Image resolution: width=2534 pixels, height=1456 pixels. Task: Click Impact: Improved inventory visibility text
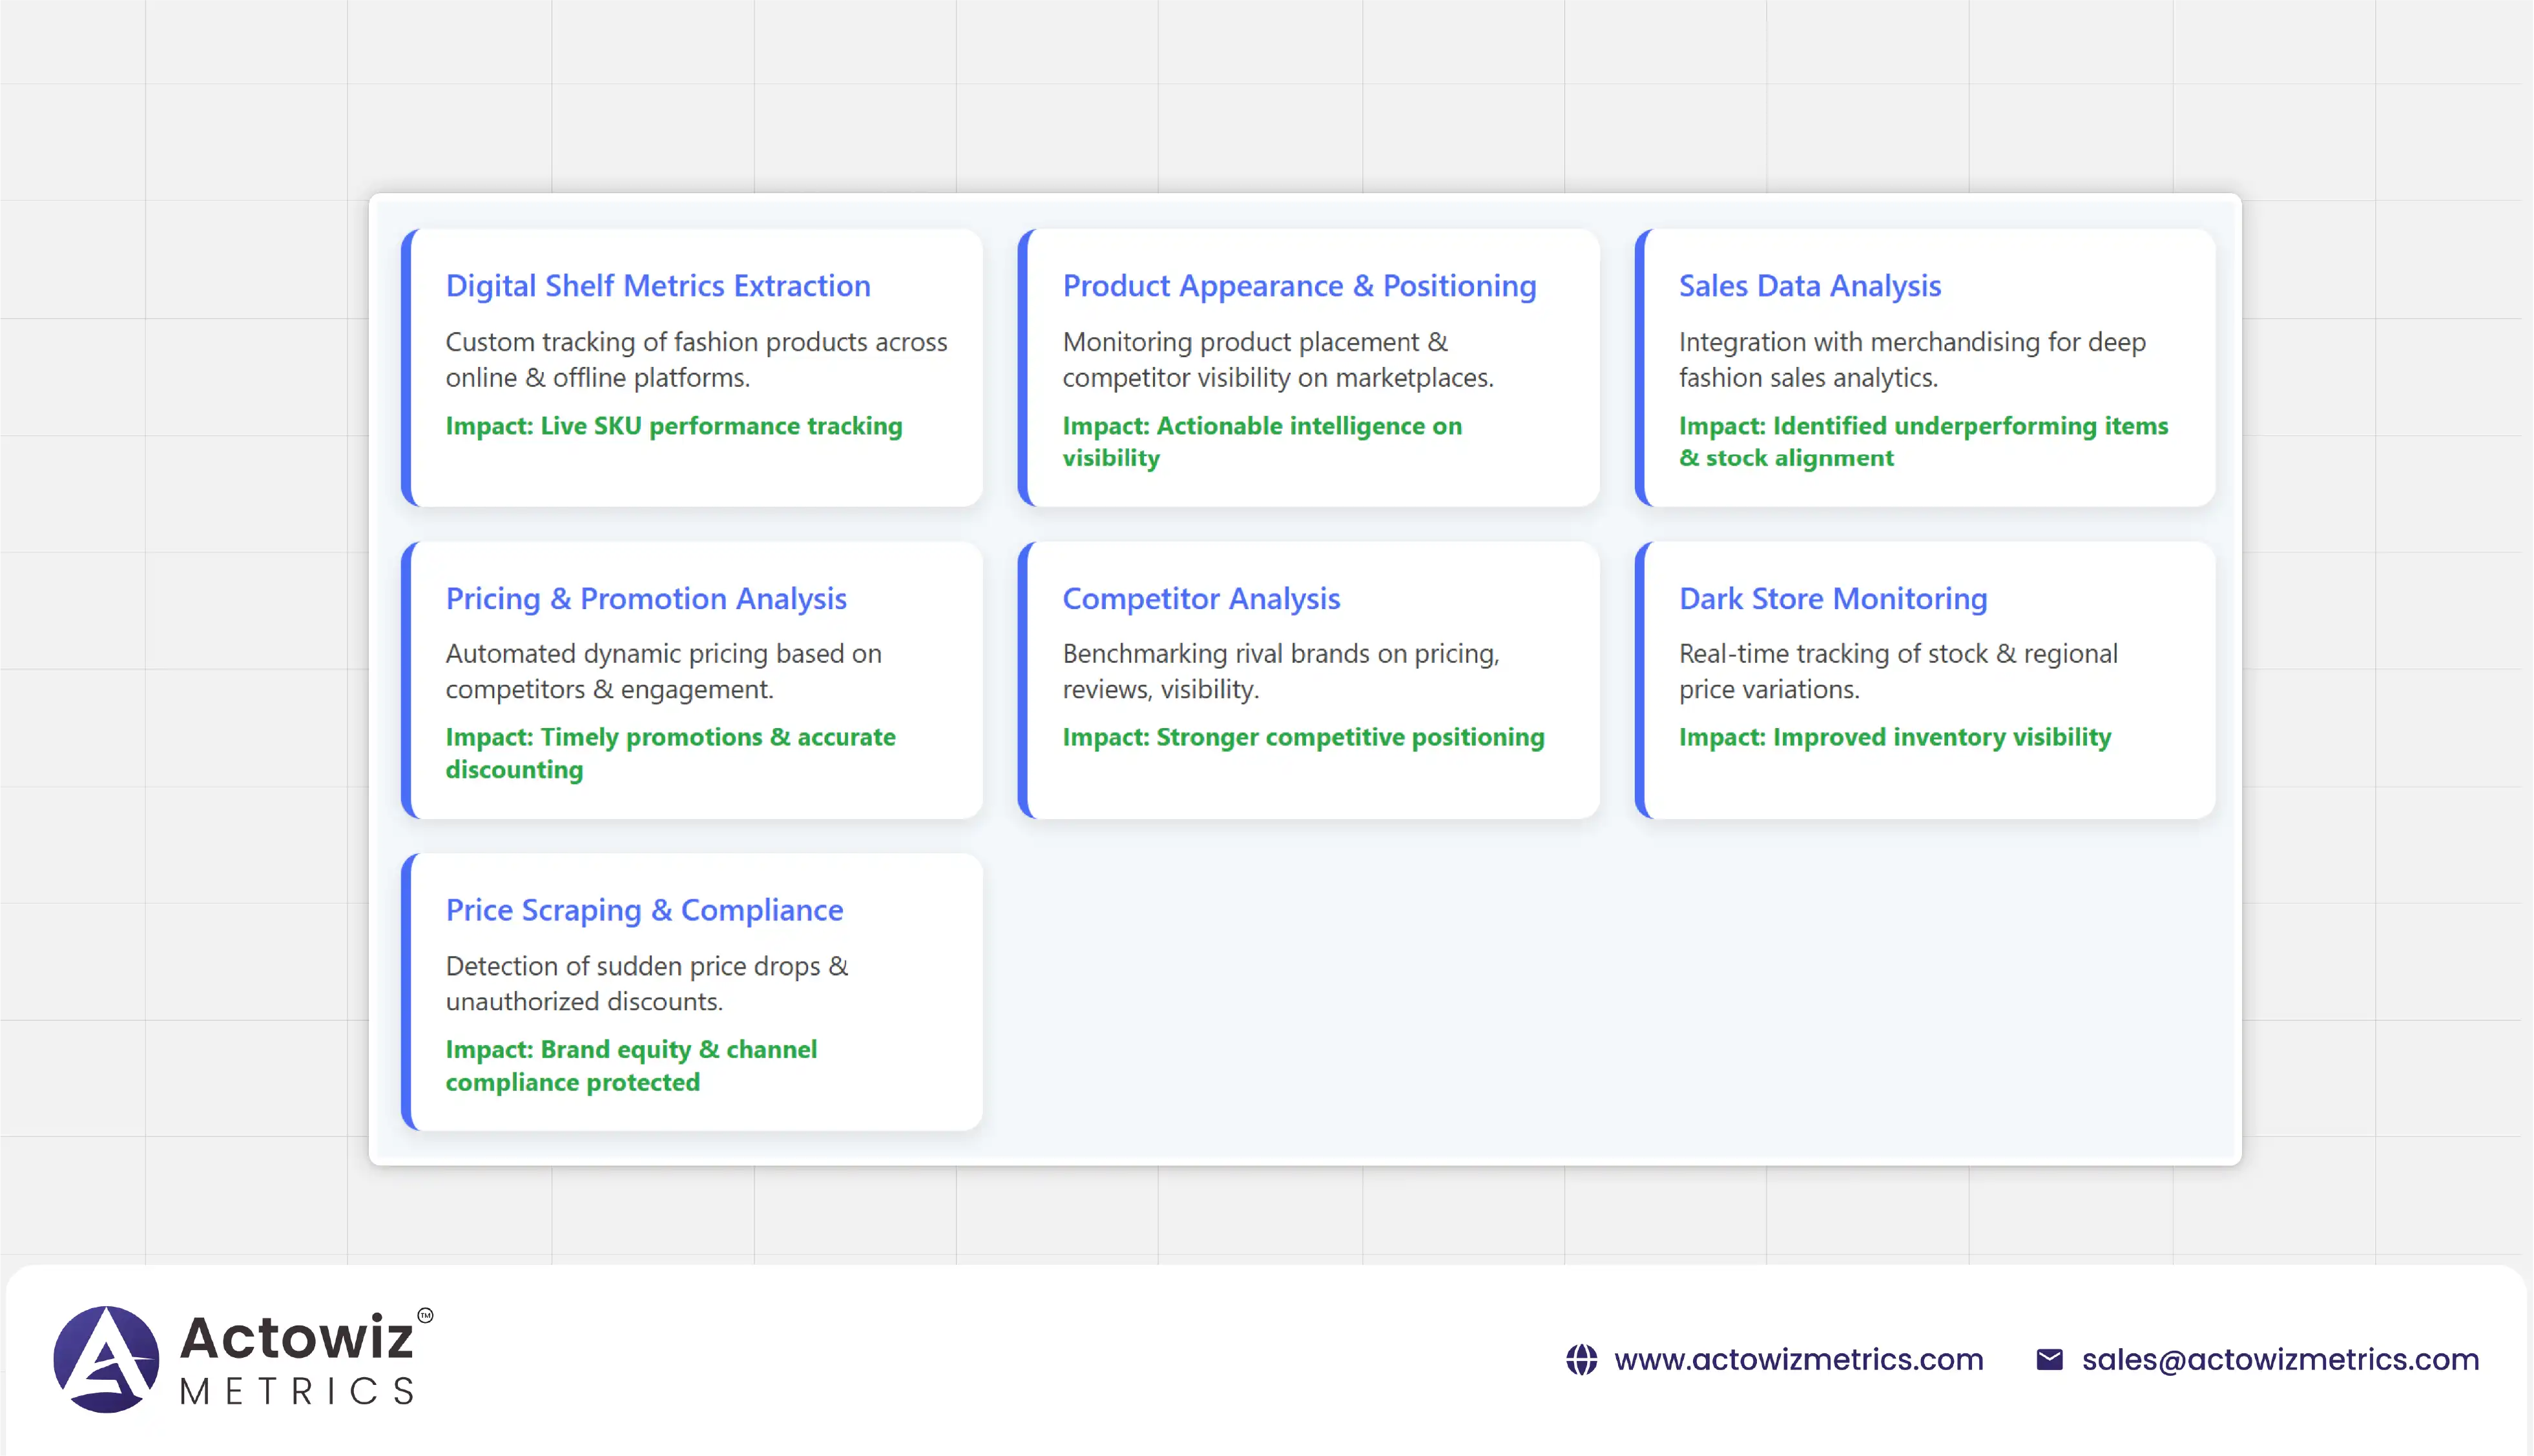1894,737
